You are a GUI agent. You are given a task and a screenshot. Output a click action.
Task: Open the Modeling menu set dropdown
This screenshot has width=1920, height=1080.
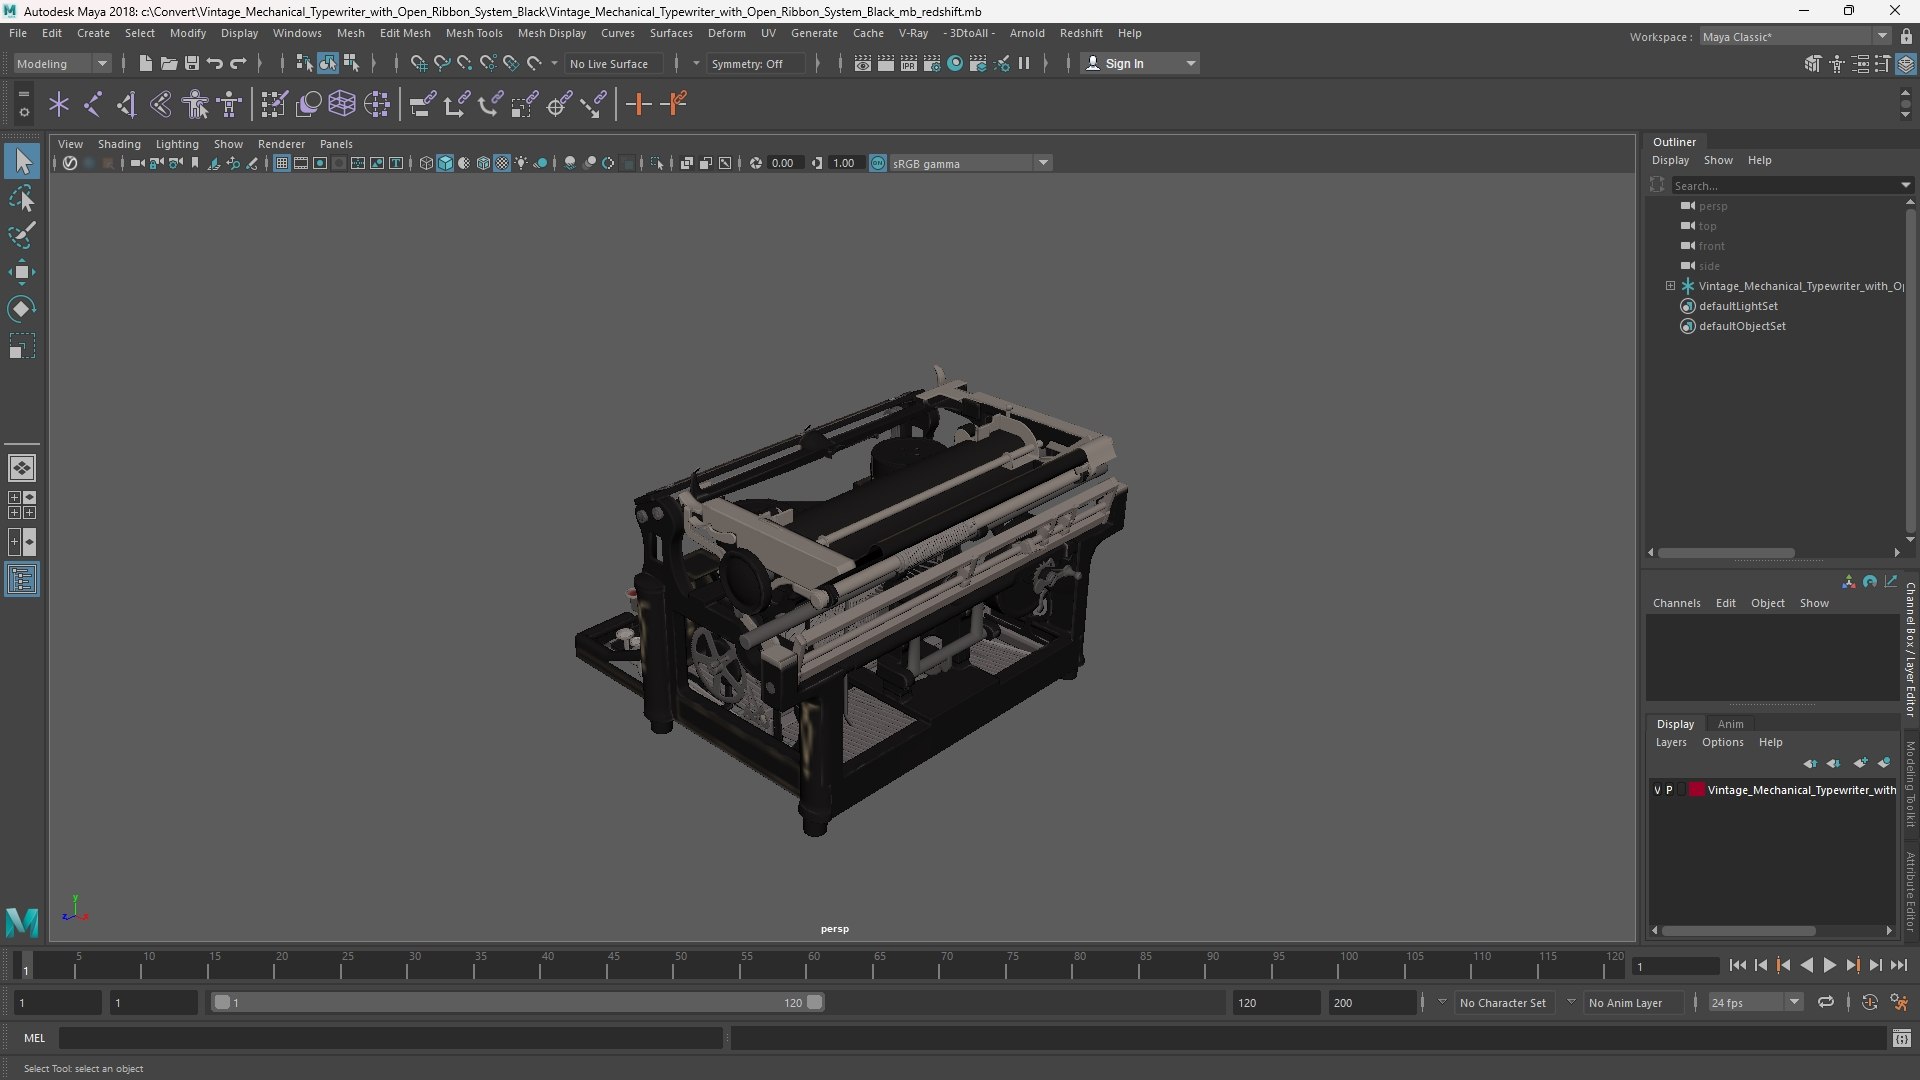[62, 63]
